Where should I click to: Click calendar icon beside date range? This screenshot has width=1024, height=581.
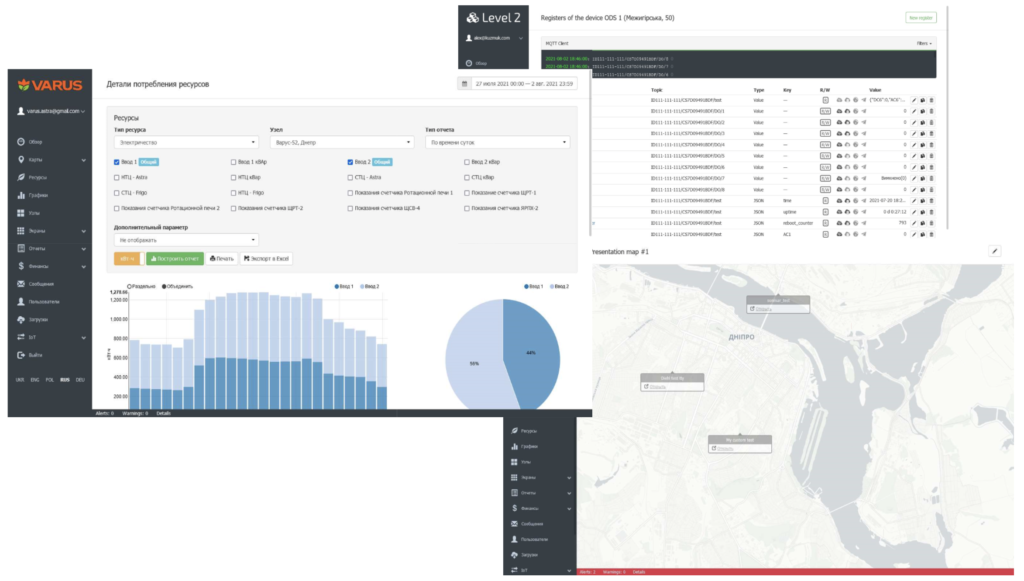pos(464,84)
